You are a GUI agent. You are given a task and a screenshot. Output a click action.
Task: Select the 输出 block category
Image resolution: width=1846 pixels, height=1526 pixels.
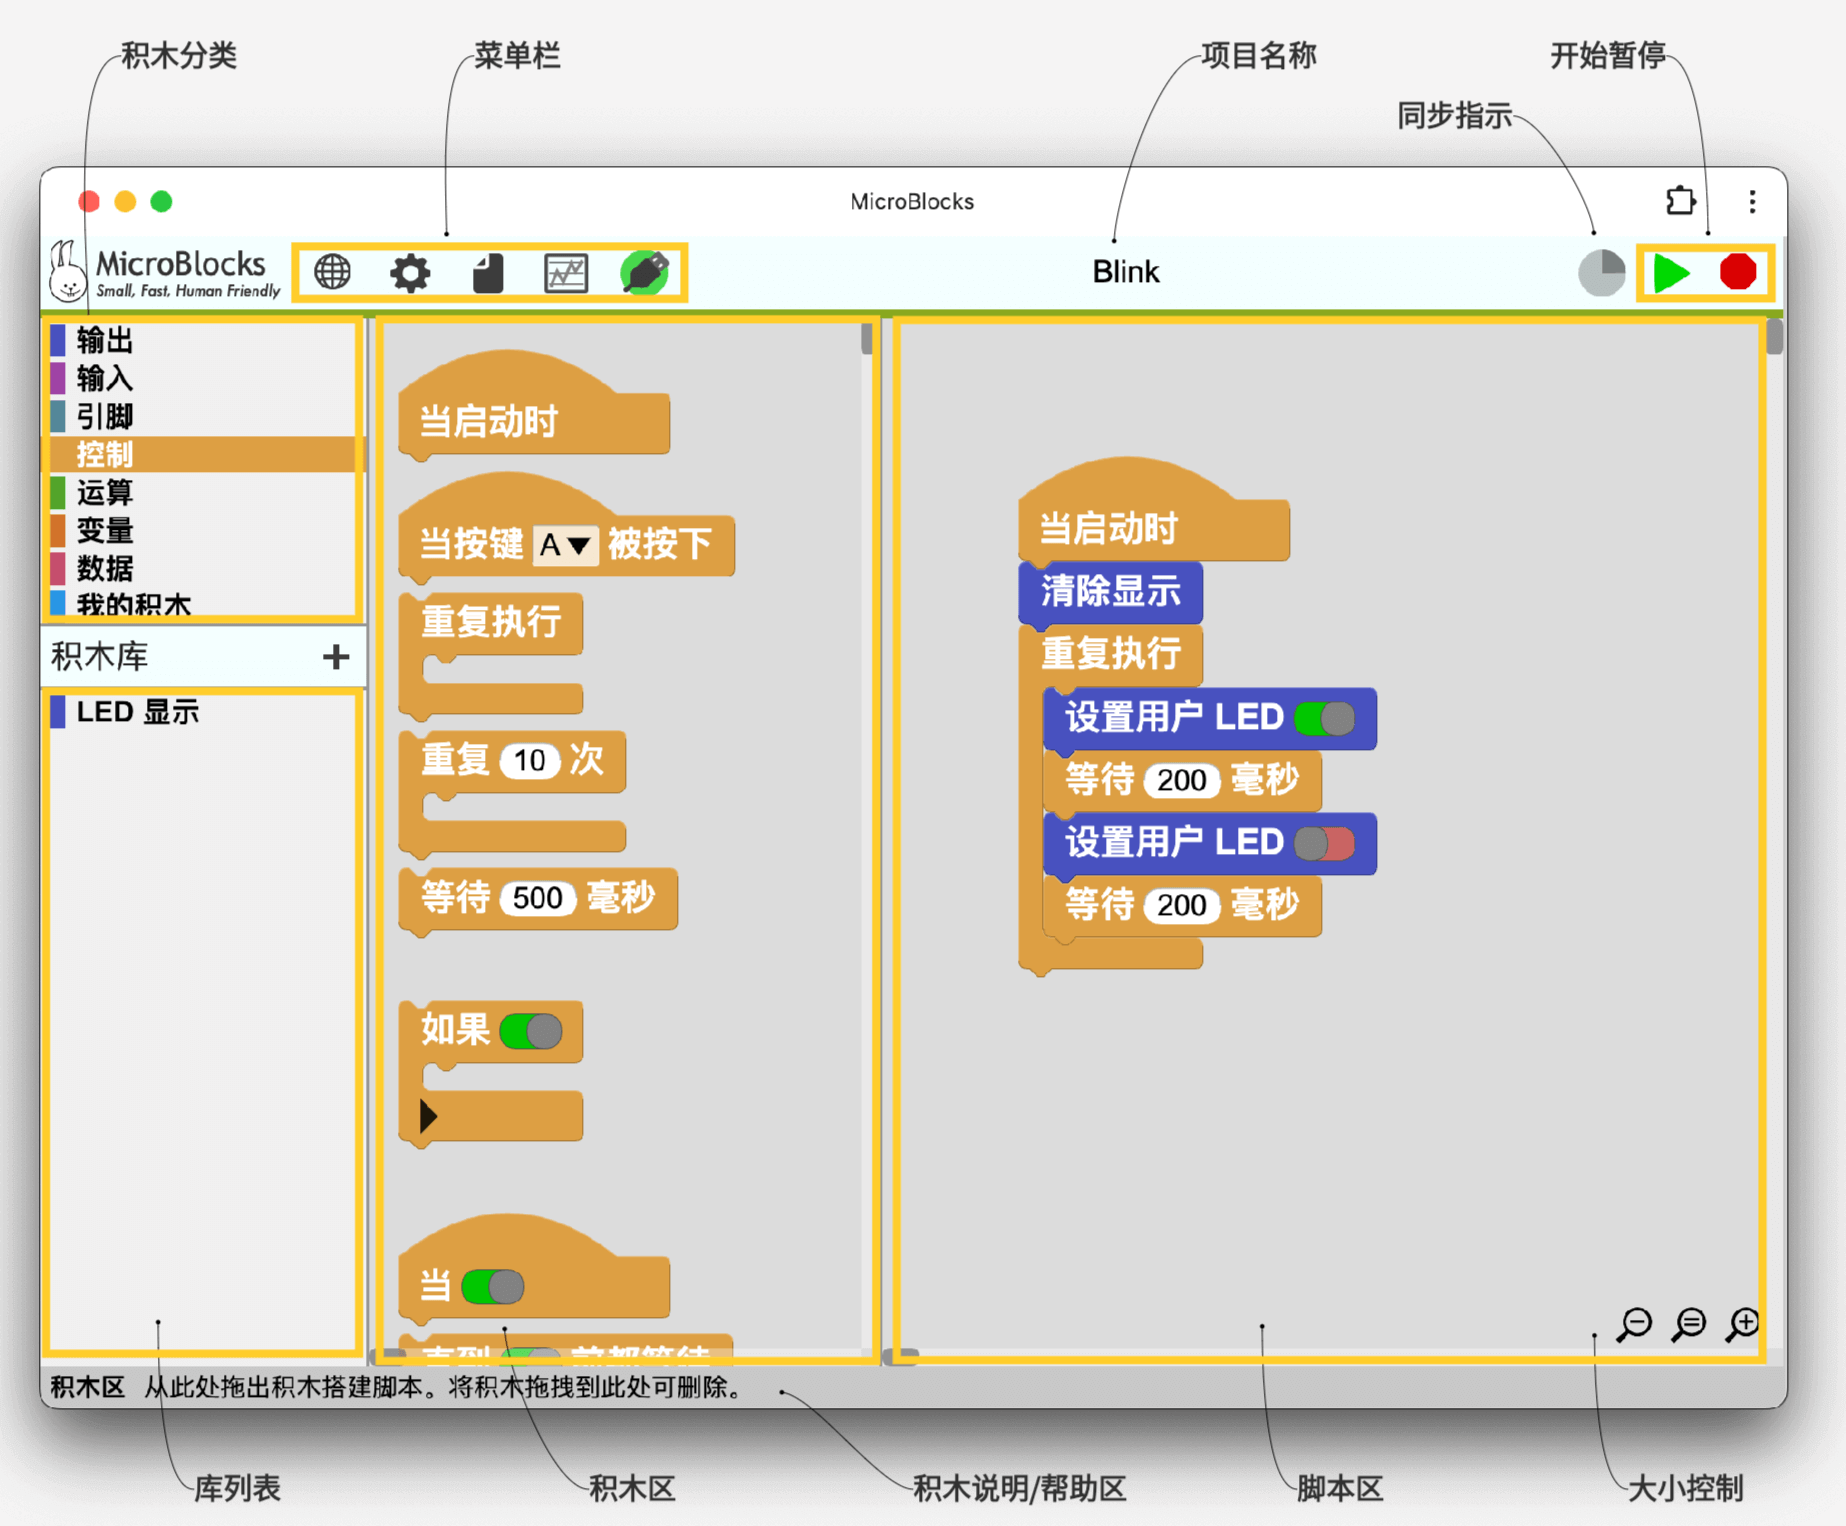click(x=203, y=340)
